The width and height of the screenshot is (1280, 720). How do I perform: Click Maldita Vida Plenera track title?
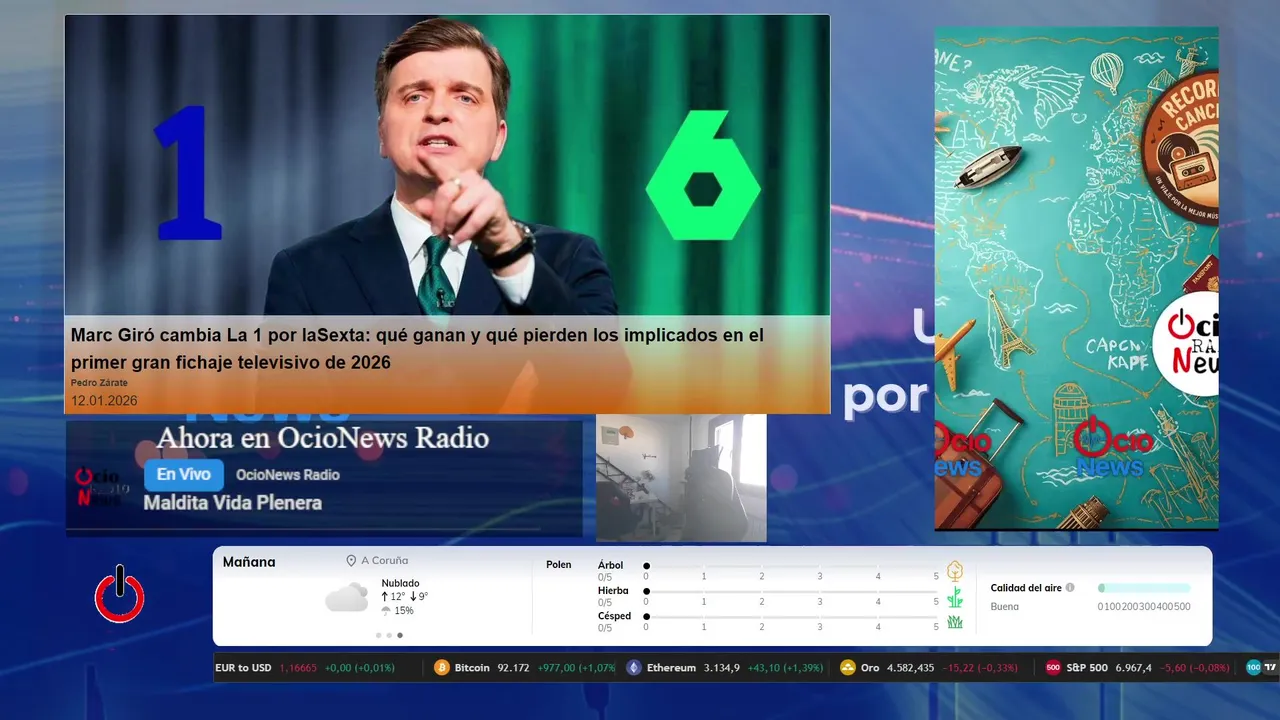233,503
